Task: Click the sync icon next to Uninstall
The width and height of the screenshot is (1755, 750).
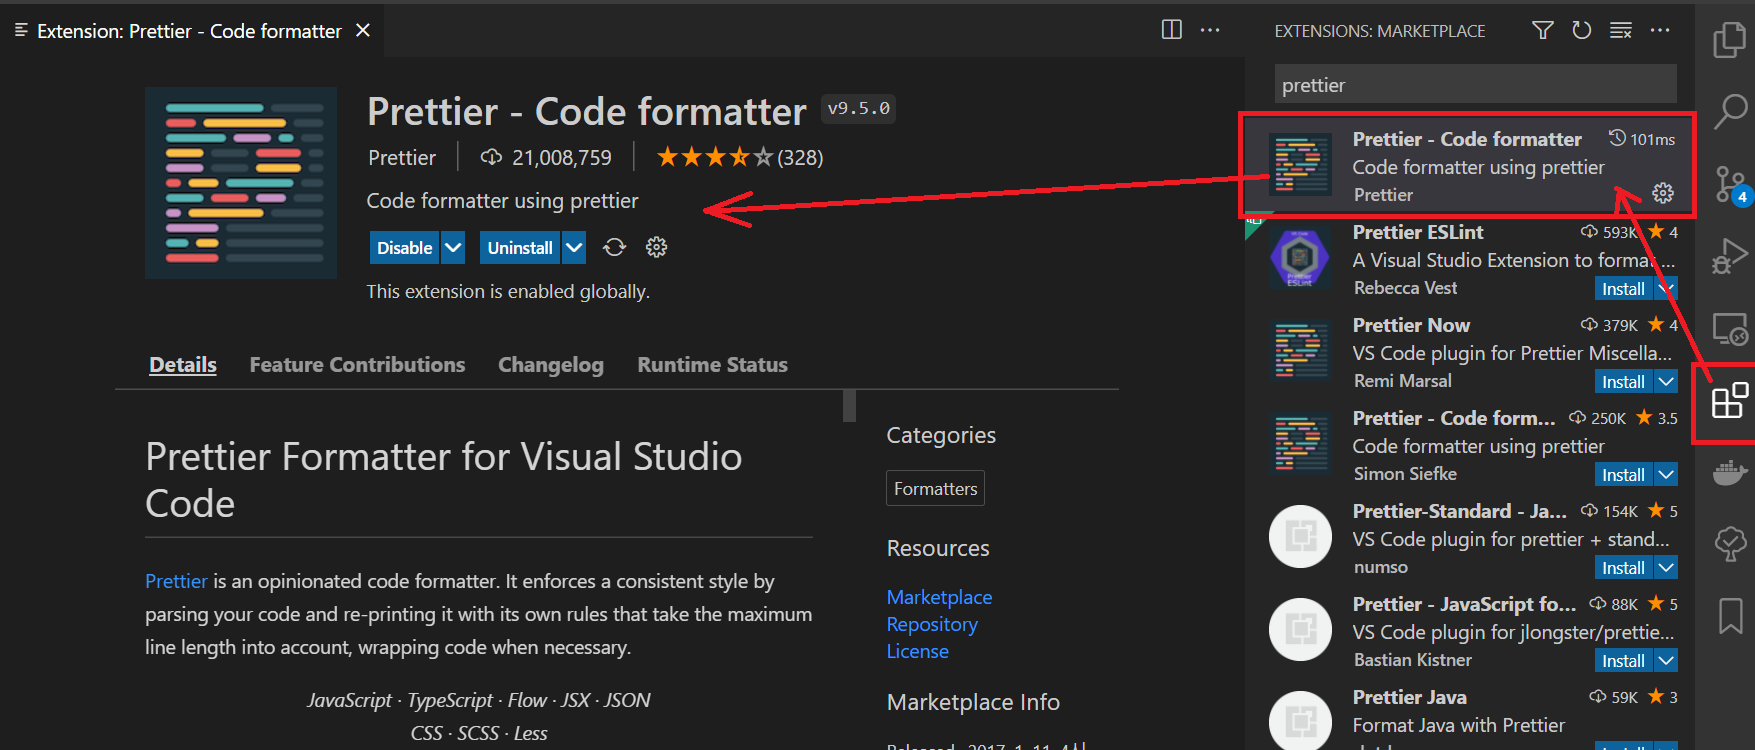Action: click(x=614, y=247)
